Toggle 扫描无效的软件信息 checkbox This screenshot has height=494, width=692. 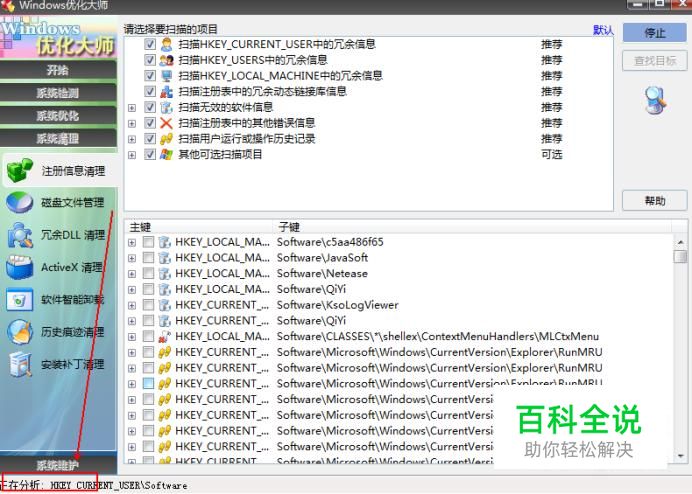pos(150,107)
